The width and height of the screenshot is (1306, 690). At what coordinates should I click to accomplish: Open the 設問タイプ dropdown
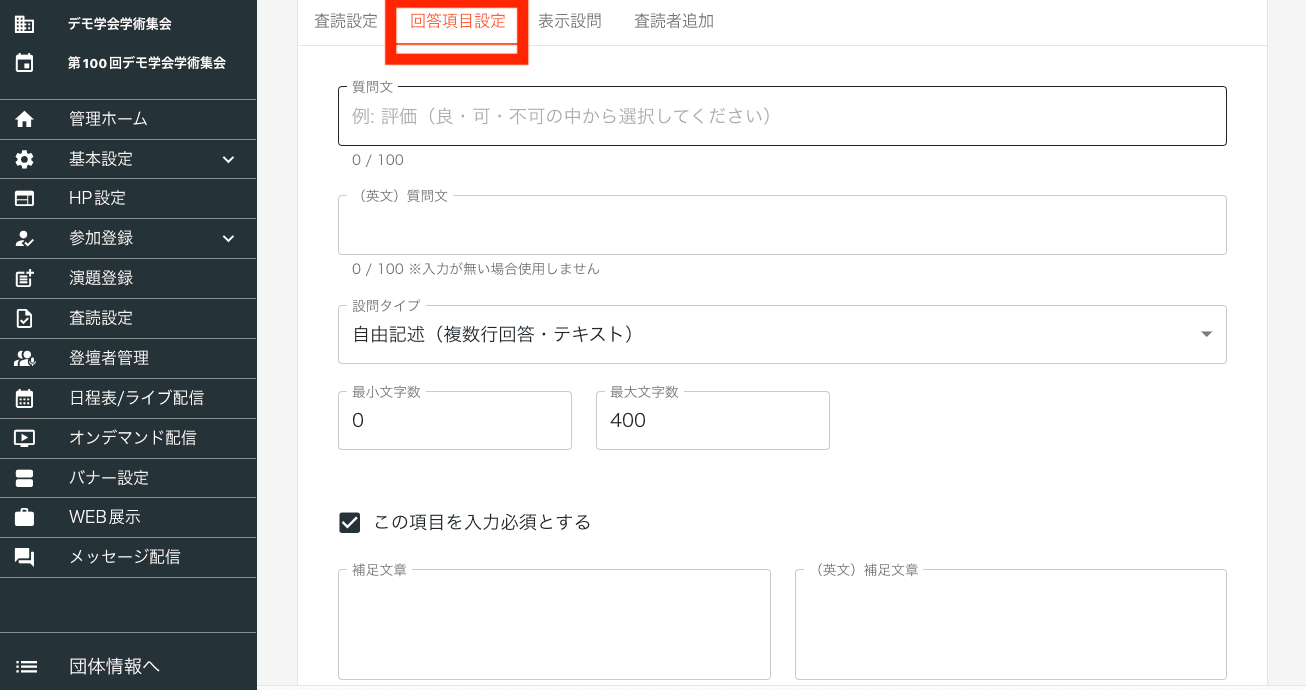point(782,334)
